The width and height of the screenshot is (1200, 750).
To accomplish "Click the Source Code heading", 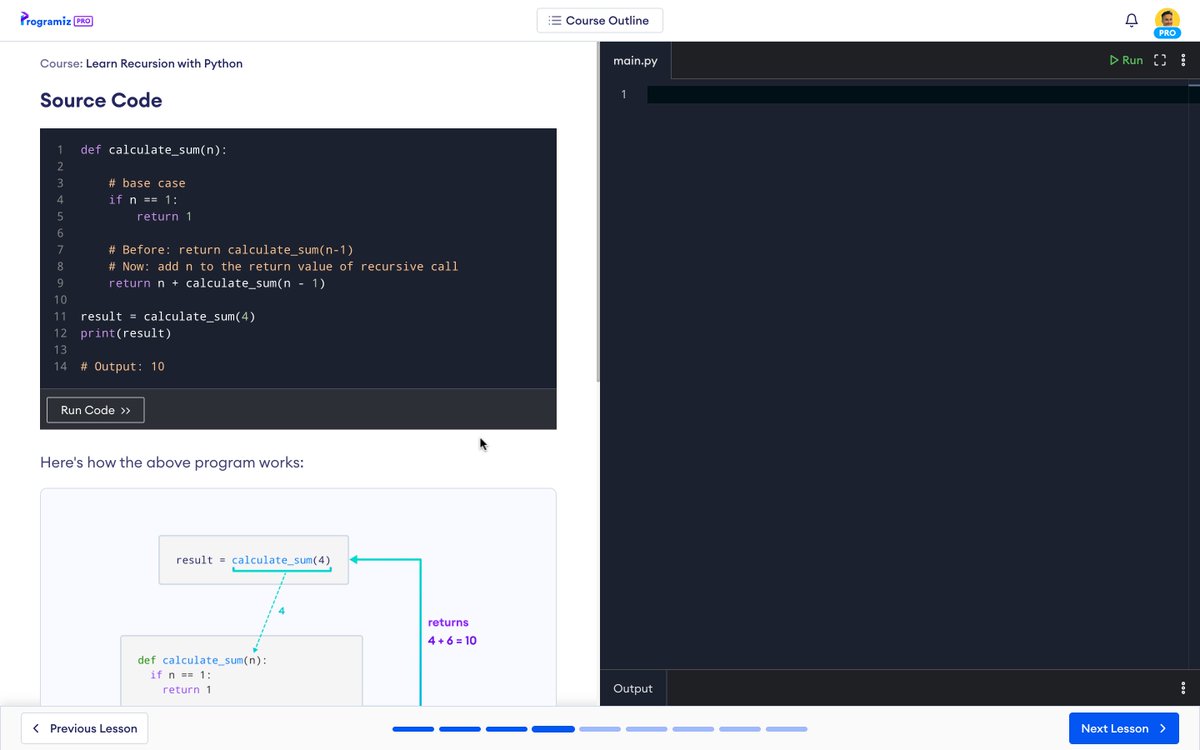I will pos(101,100).
